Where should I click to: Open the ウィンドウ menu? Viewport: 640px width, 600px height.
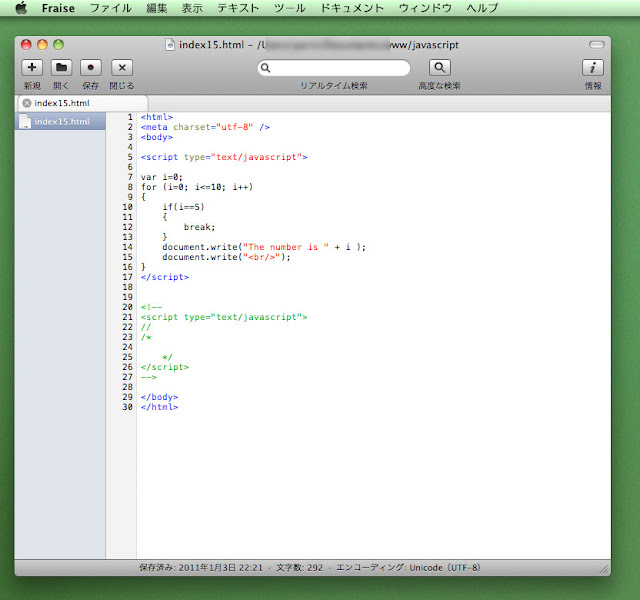[x=425, y=8]
